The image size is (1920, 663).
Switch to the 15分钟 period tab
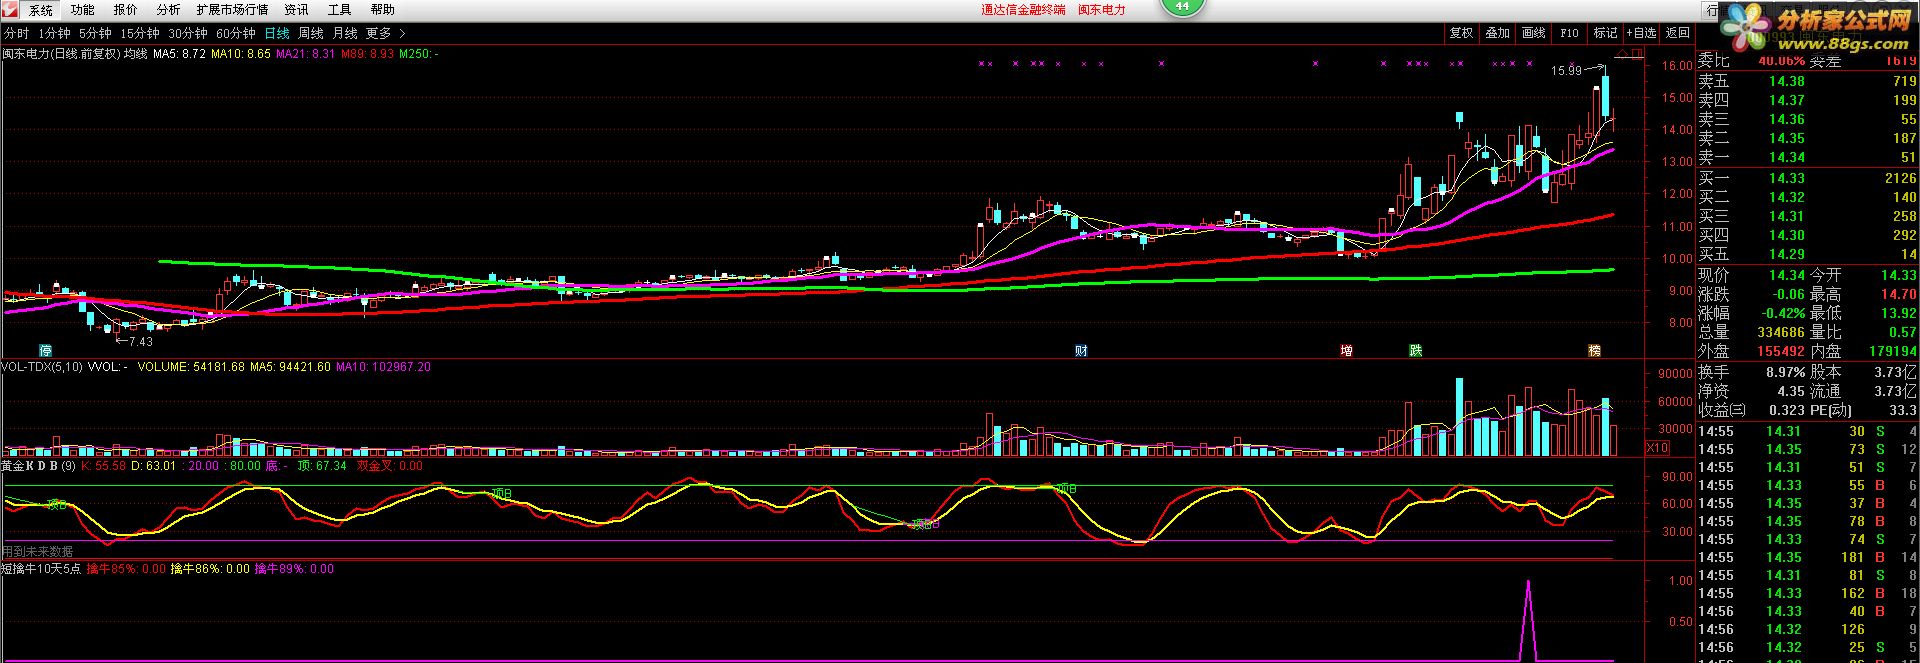(140, 34)
